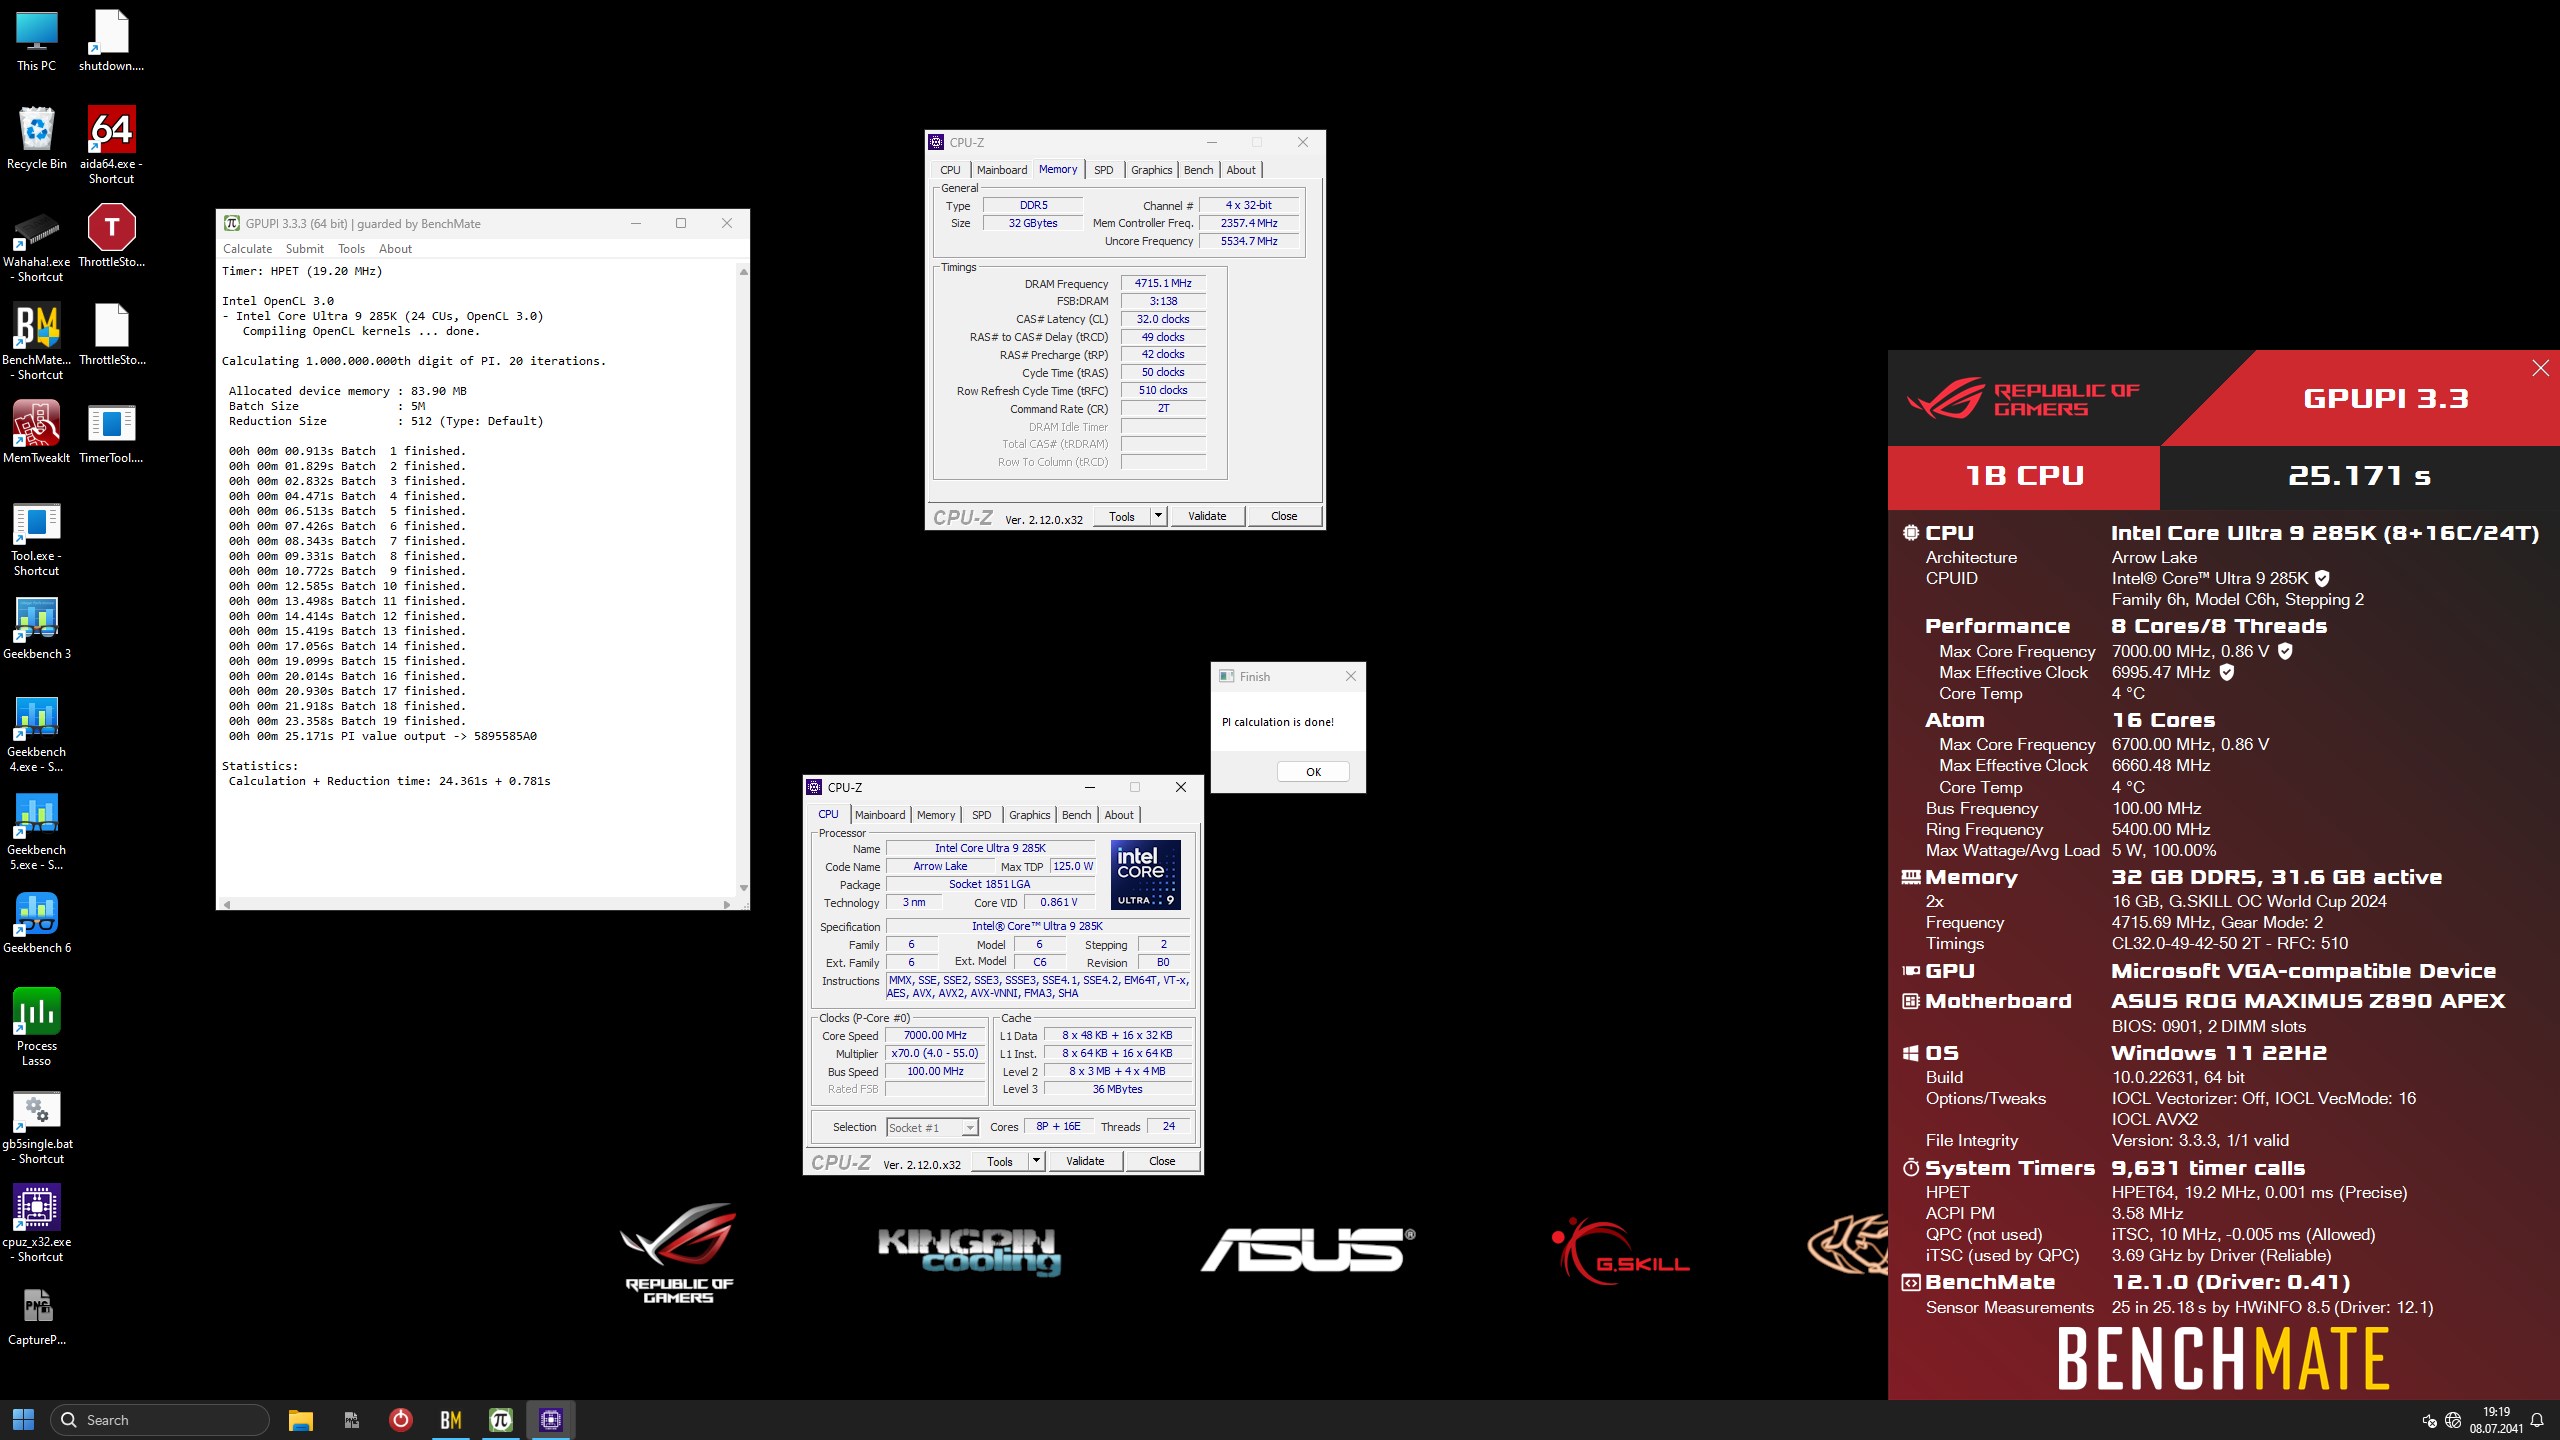Open the cpuz_x32.exe shortcut

pos(37,1224)
